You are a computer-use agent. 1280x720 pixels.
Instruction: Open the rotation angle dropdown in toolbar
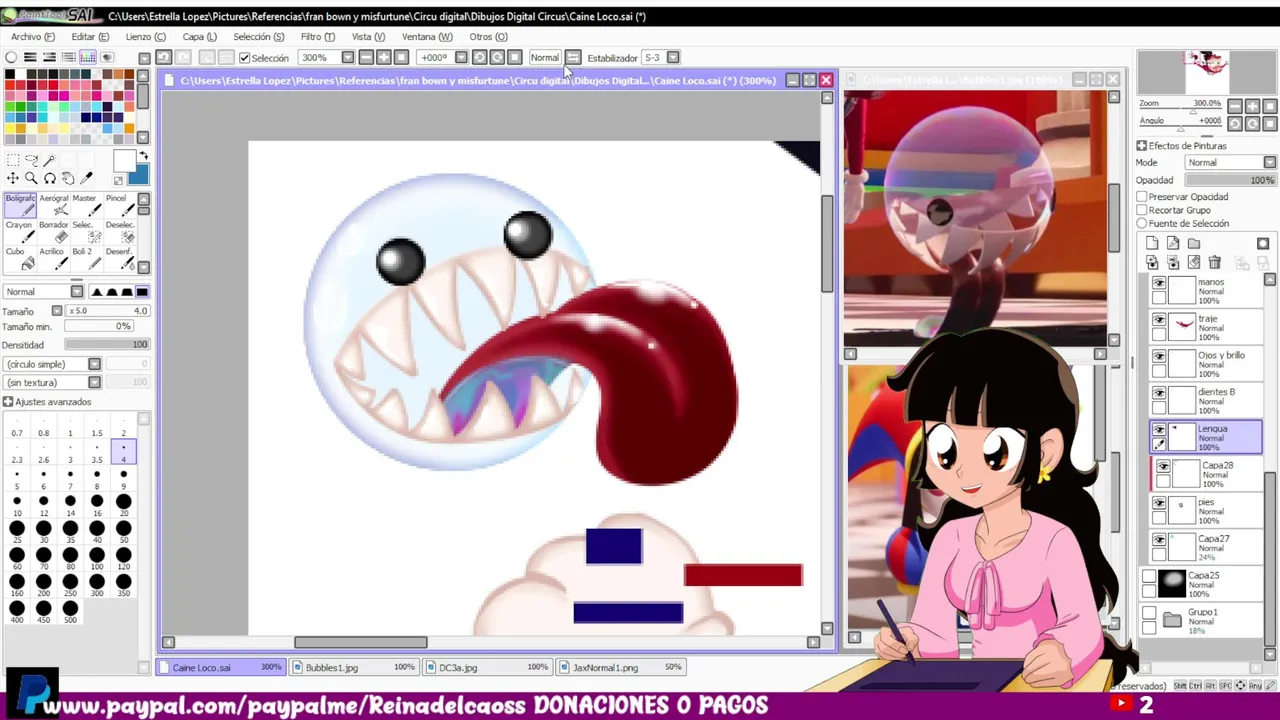click(x=461, y=57)
